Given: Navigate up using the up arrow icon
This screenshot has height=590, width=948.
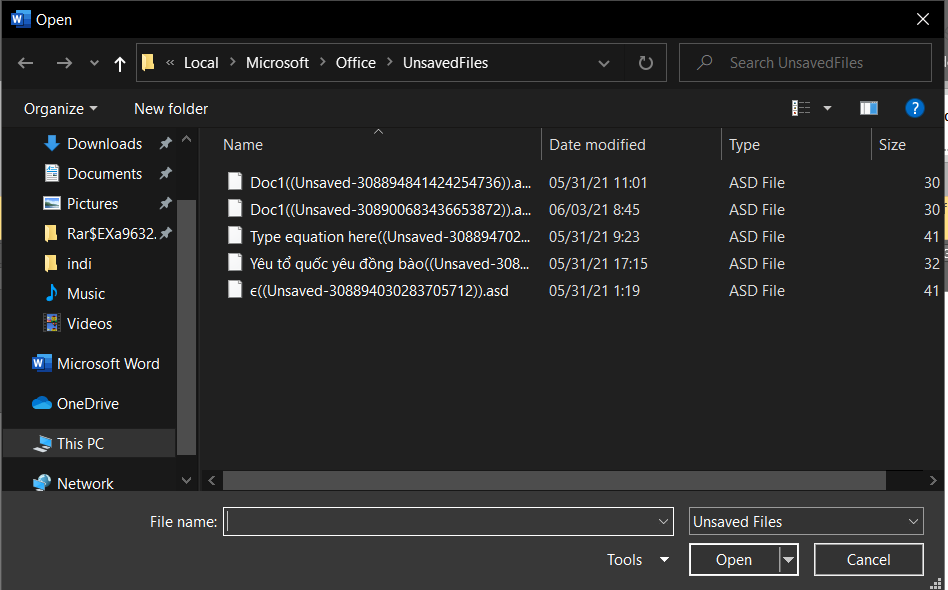Looking at the screenshot, I should (x=118, y=62).
